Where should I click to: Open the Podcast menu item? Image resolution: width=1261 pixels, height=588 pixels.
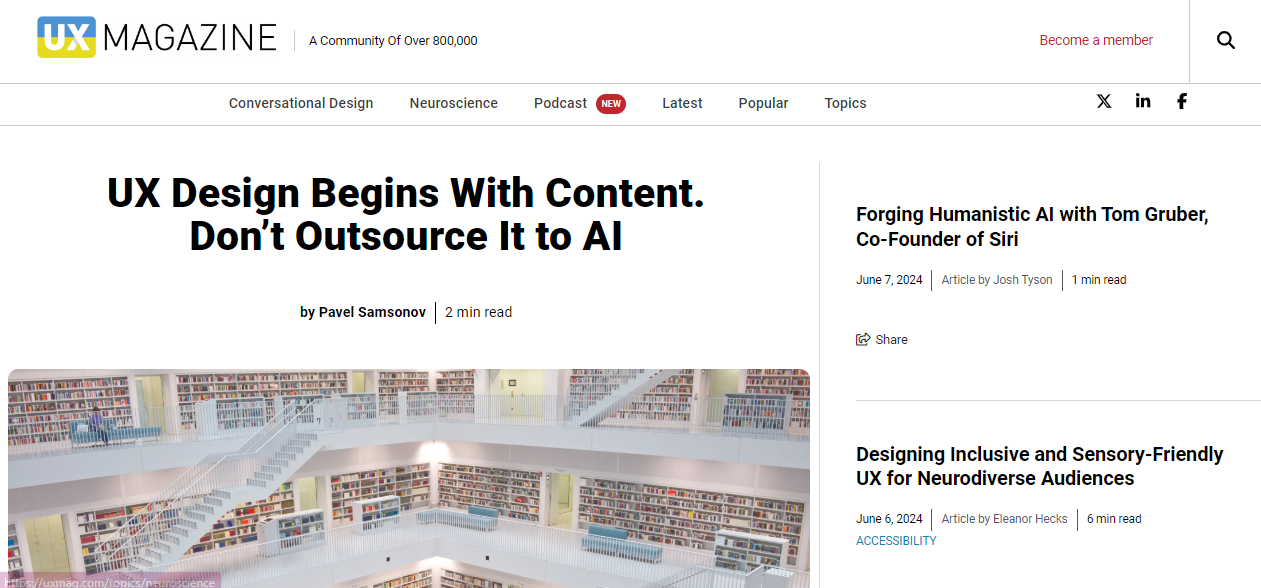click(x=560, y=103)
